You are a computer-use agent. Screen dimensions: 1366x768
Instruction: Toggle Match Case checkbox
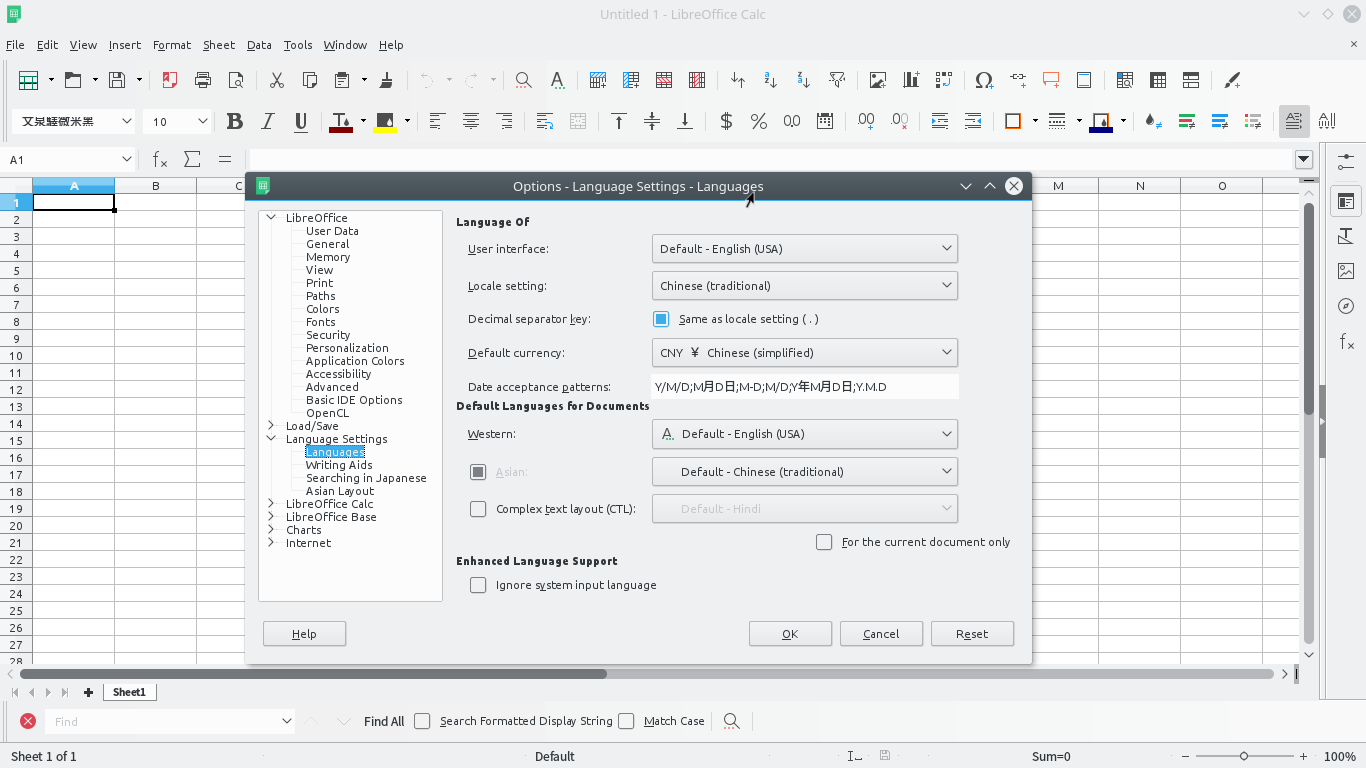pyautogui.click(x=626, y=721)
